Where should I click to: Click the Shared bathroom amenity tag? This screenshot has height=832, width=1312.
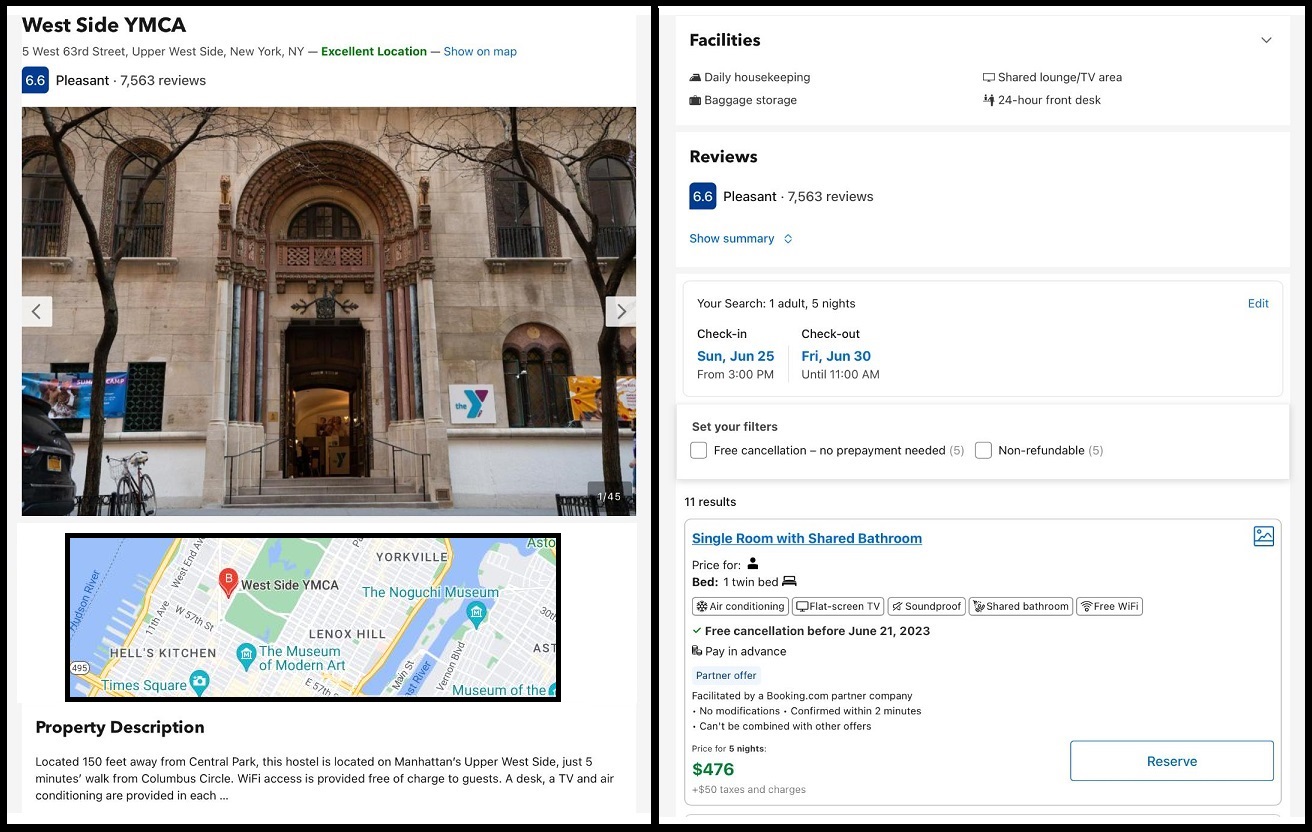pyautogui.click(x=1021, y=606)
